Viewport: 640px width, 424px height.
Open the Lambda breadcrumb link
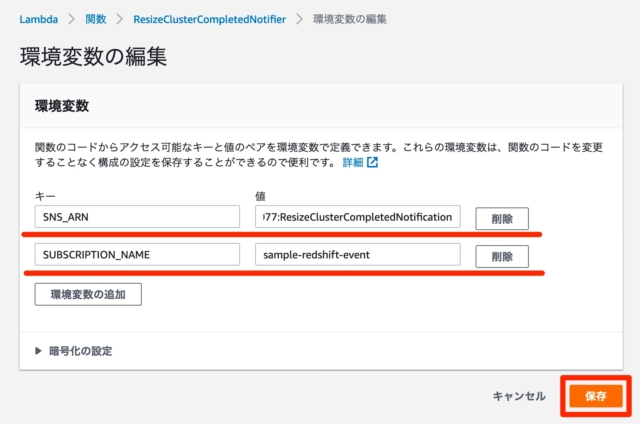39,19
